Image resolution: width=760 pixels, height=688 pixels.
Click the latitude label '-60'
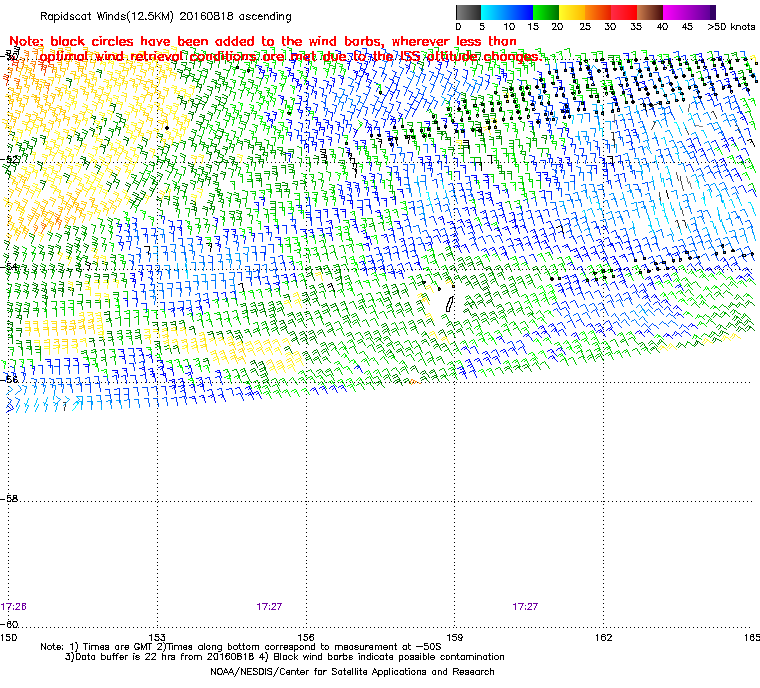[x=10, y=624]
